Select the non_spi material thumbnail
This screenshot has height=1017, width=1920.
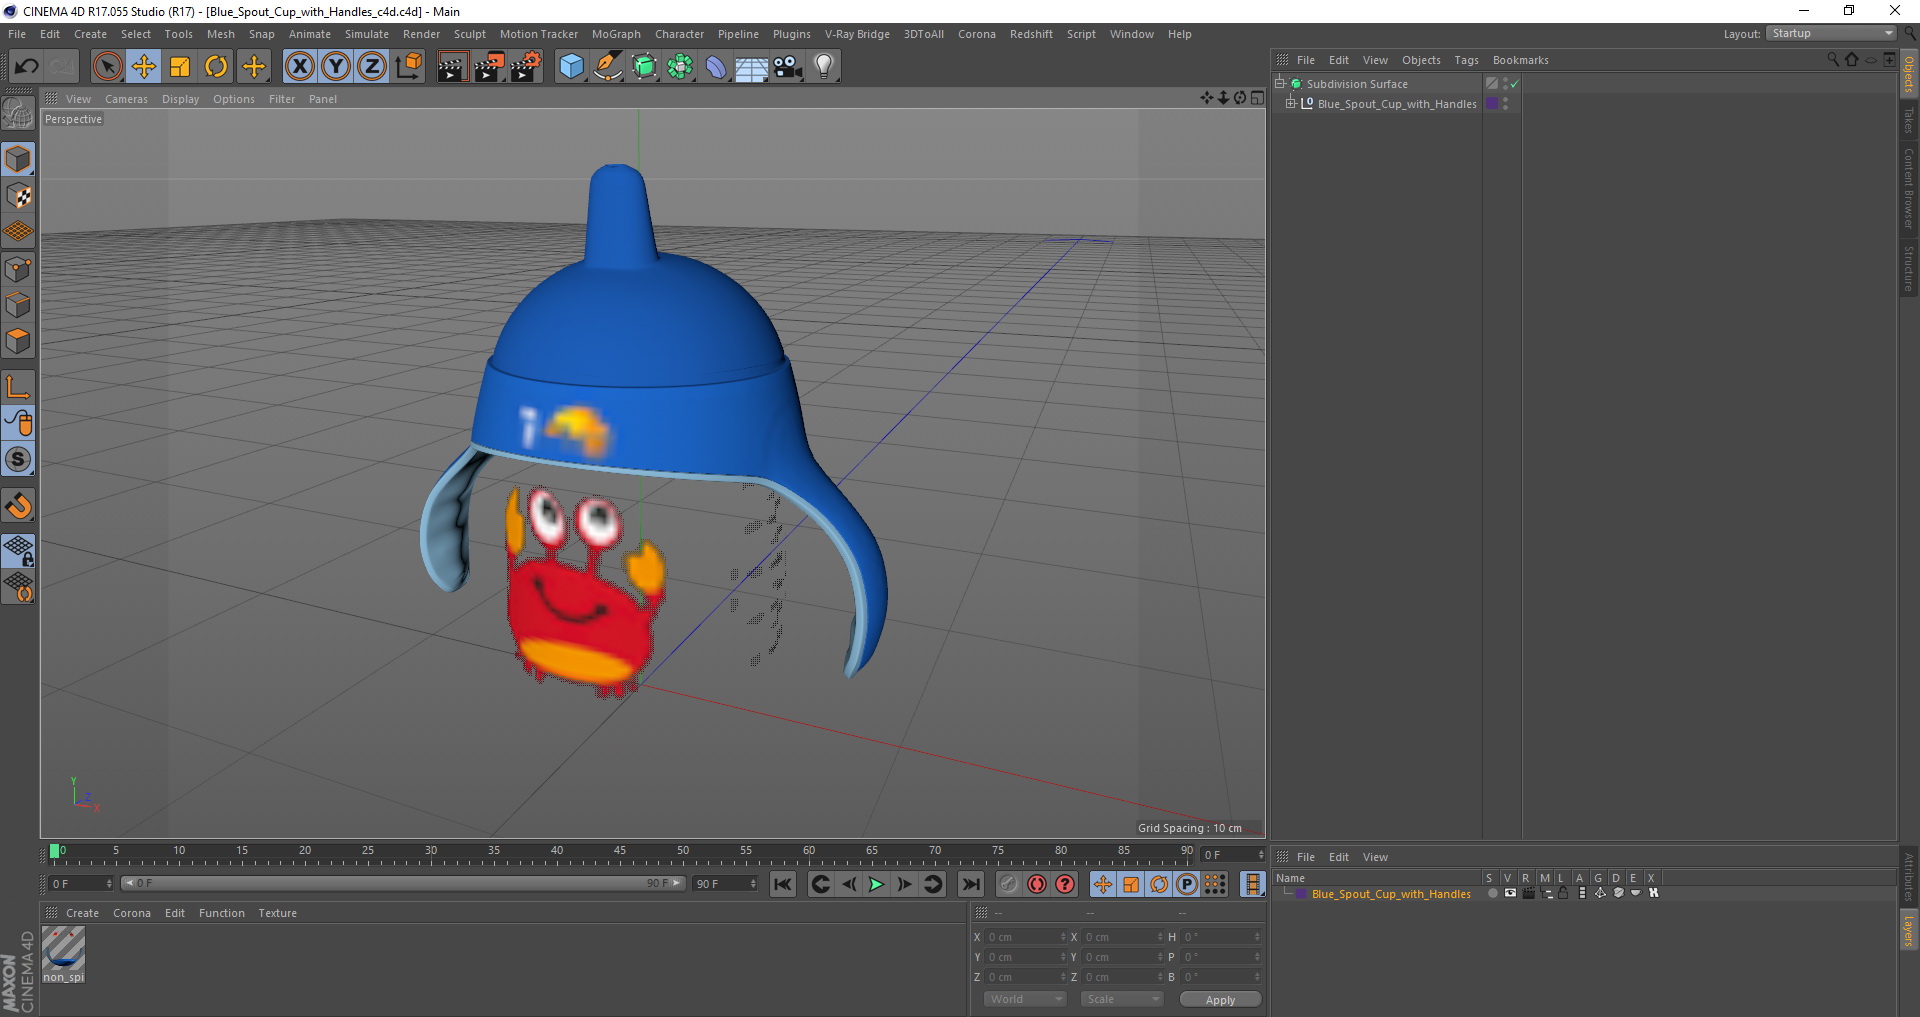[64, 948]
